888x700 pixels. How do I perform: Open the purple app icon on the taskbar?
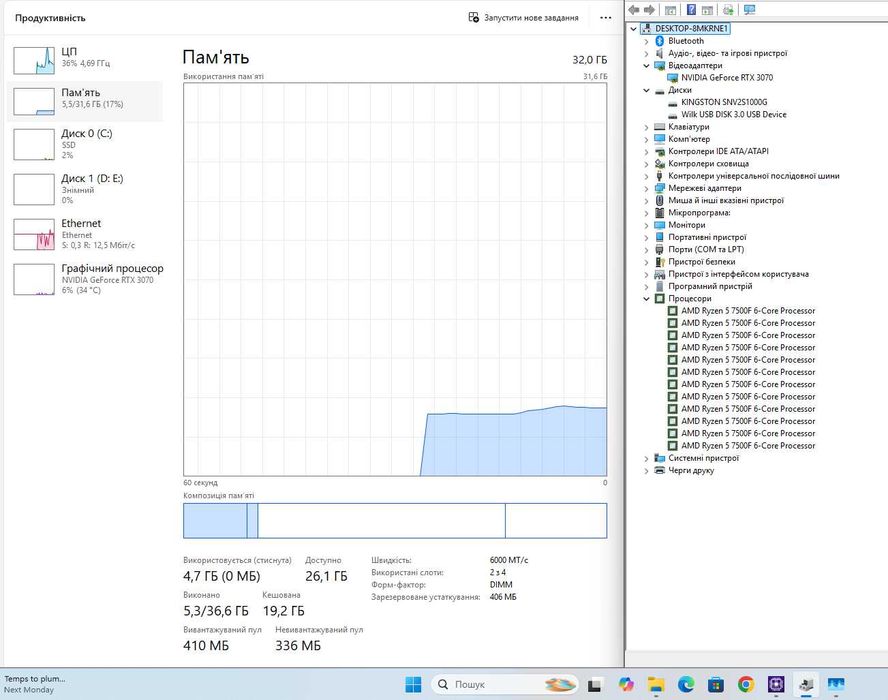tap(776, 685)
